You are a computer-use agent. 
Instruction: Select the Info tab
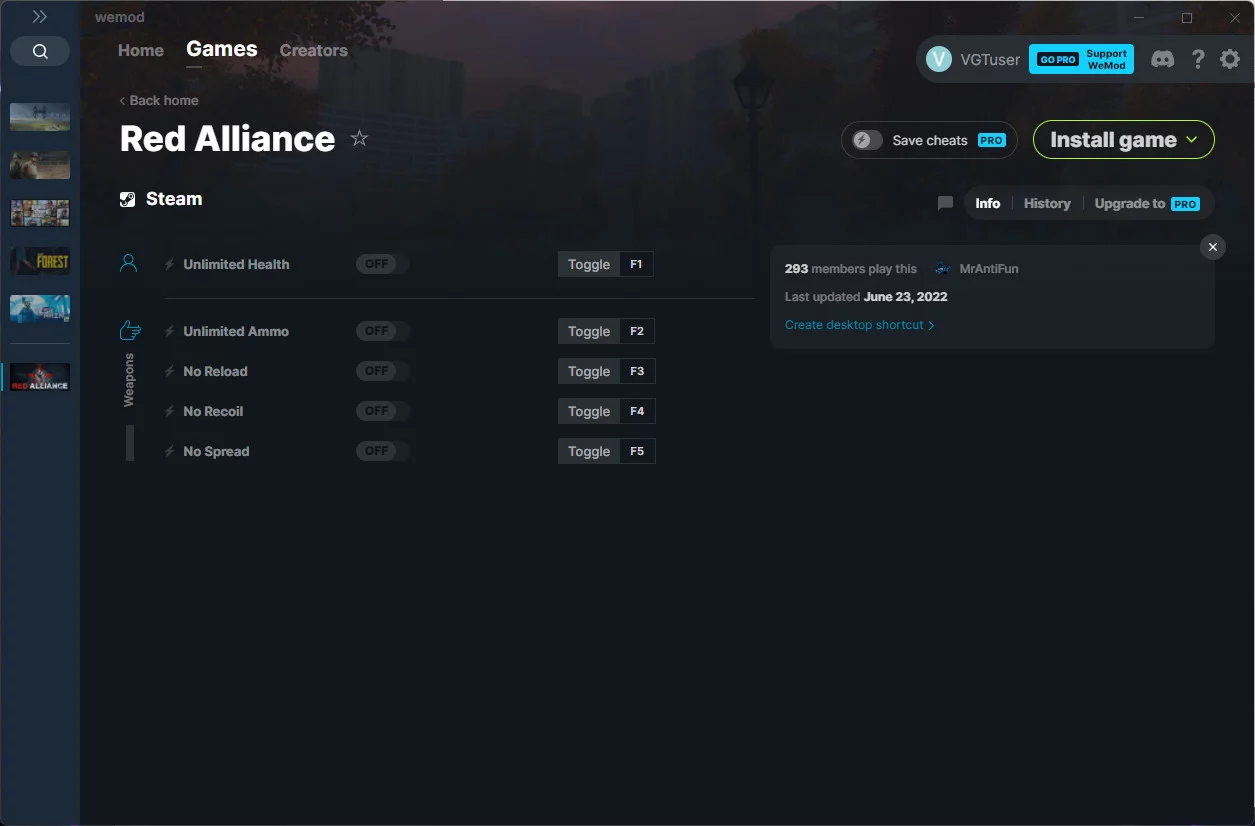coord(988,203)
